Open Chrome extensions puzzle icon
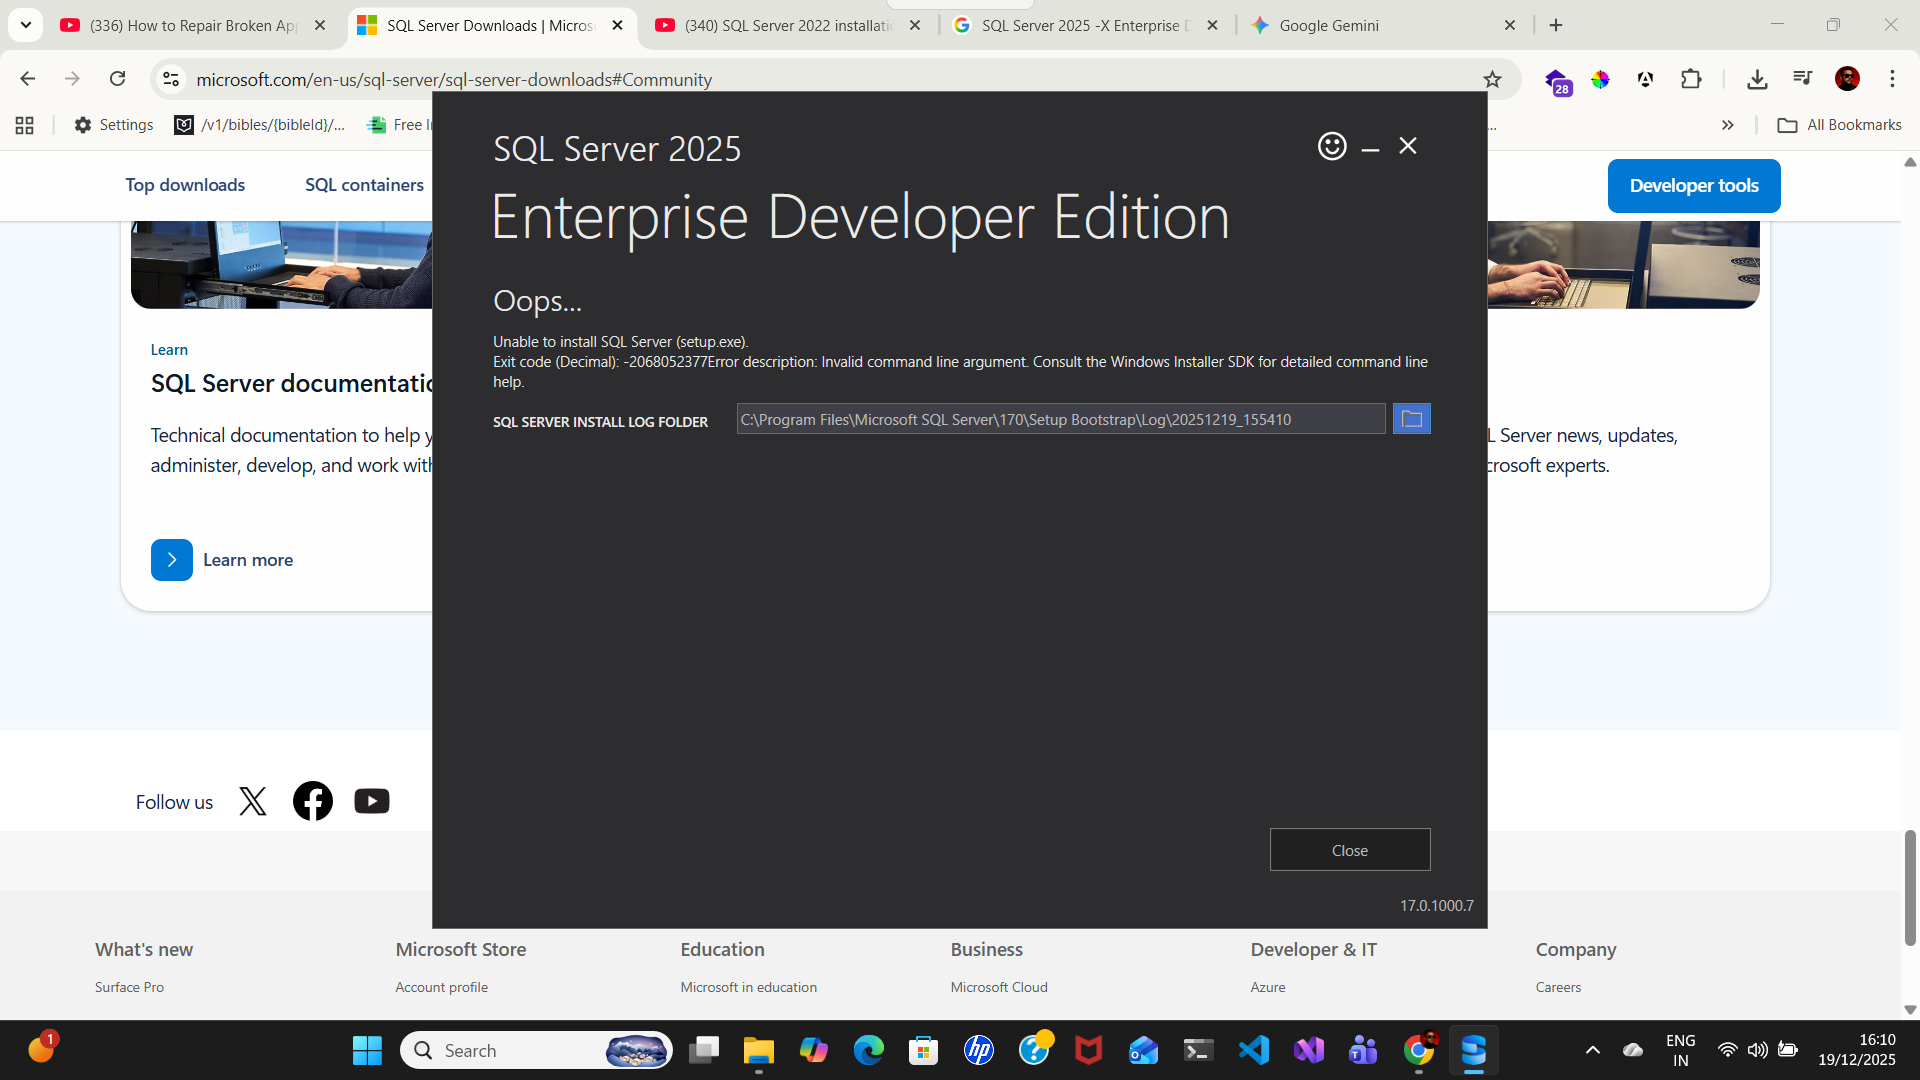The image size is (1920, 1080). 1691,79
